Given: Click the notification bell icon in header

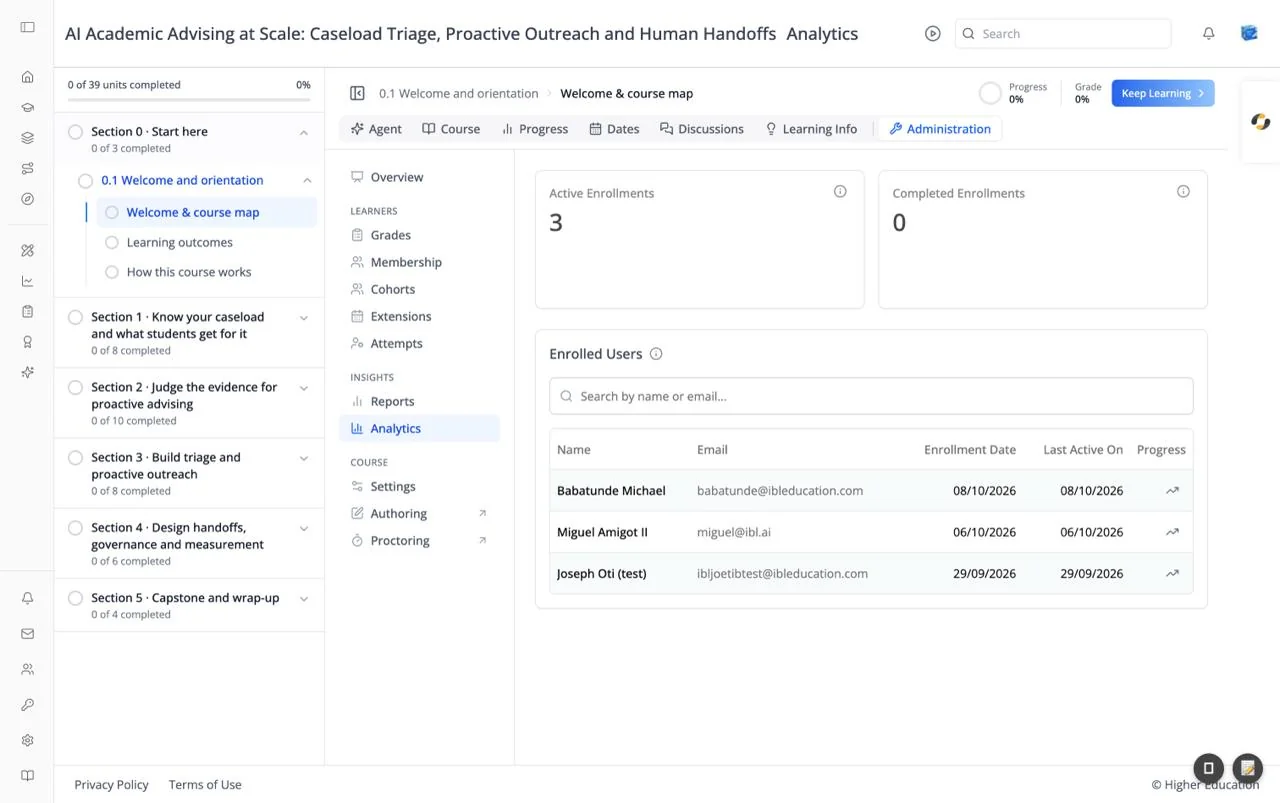Looking at the screenshot, I should coord(1208,33).
